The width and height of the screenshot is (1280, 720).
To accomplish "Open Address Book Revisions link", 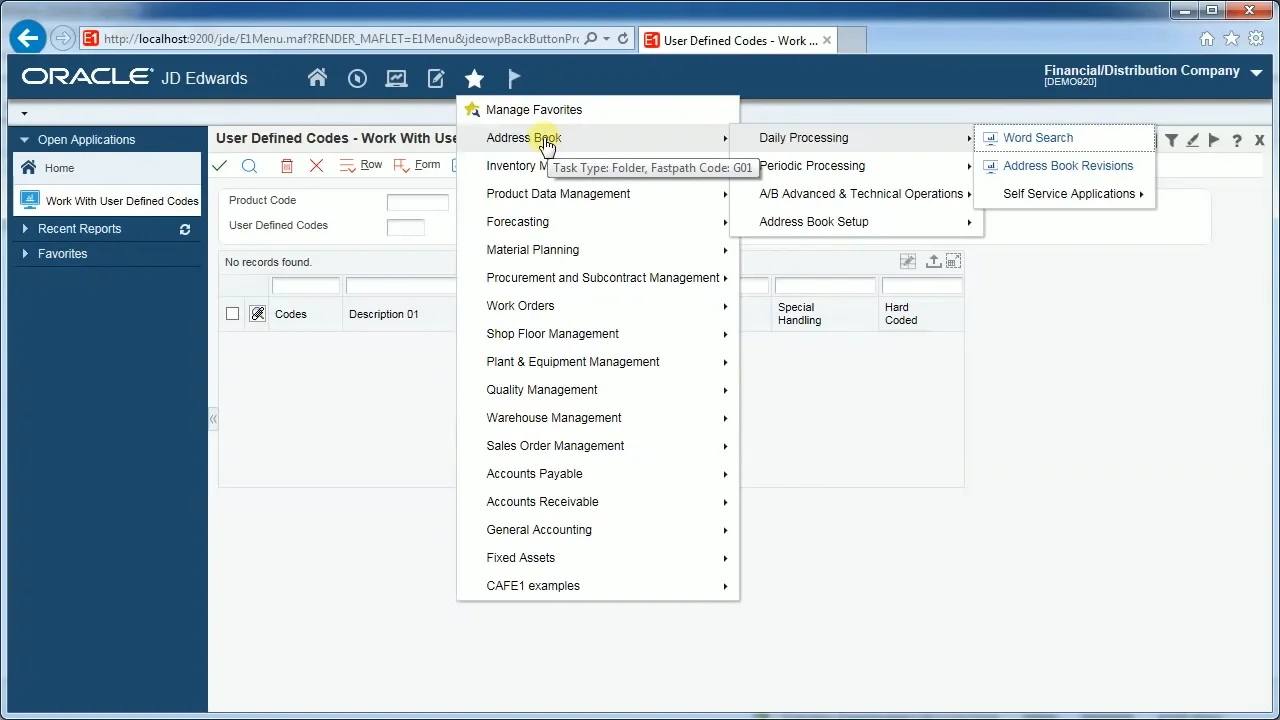I will coord(1067,166).
